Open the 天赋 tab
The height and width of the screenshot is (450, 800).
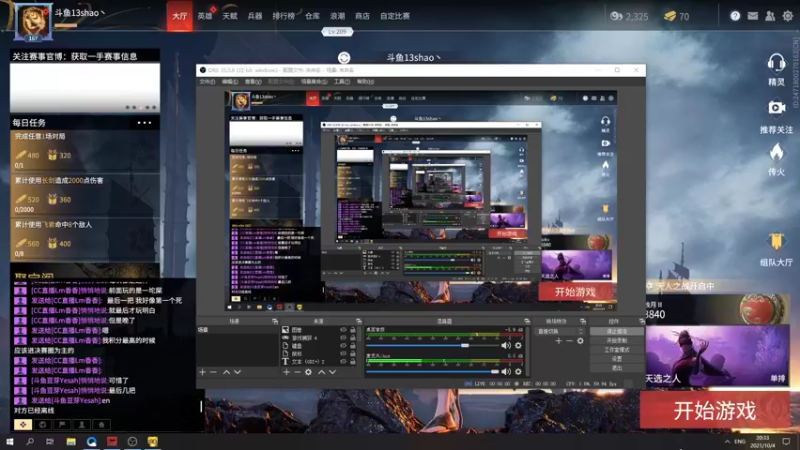coord(230,16)
